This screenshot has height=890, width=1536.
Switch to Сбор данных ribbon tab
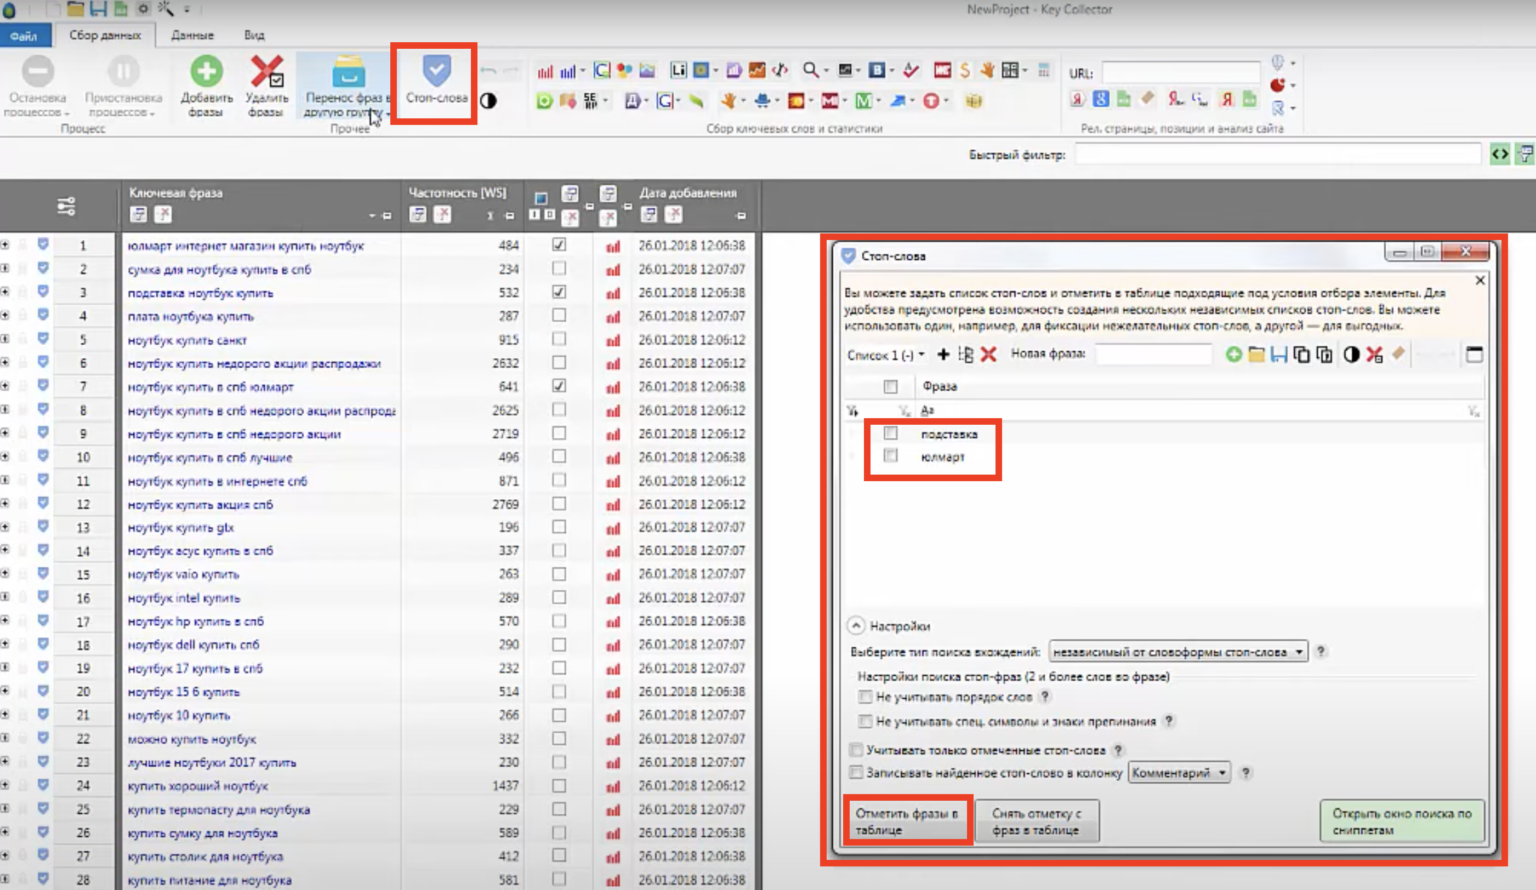tap(105, 35)
